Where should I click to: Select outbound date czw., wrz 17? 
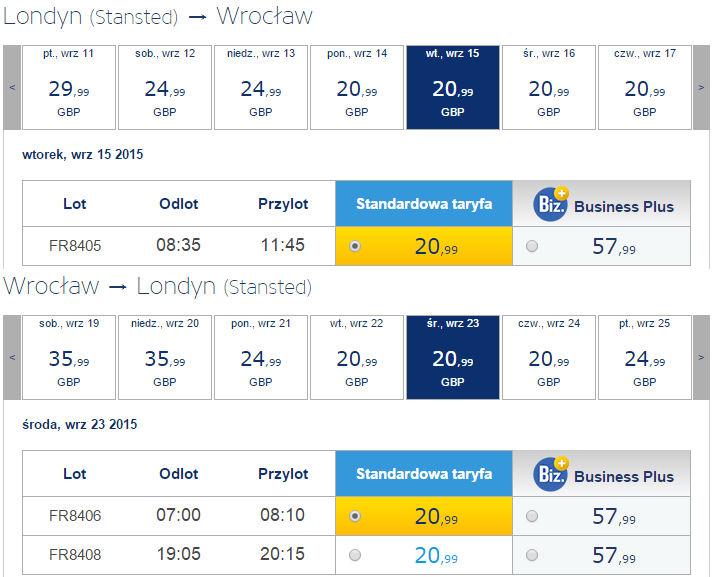click(x=645, y=87)
